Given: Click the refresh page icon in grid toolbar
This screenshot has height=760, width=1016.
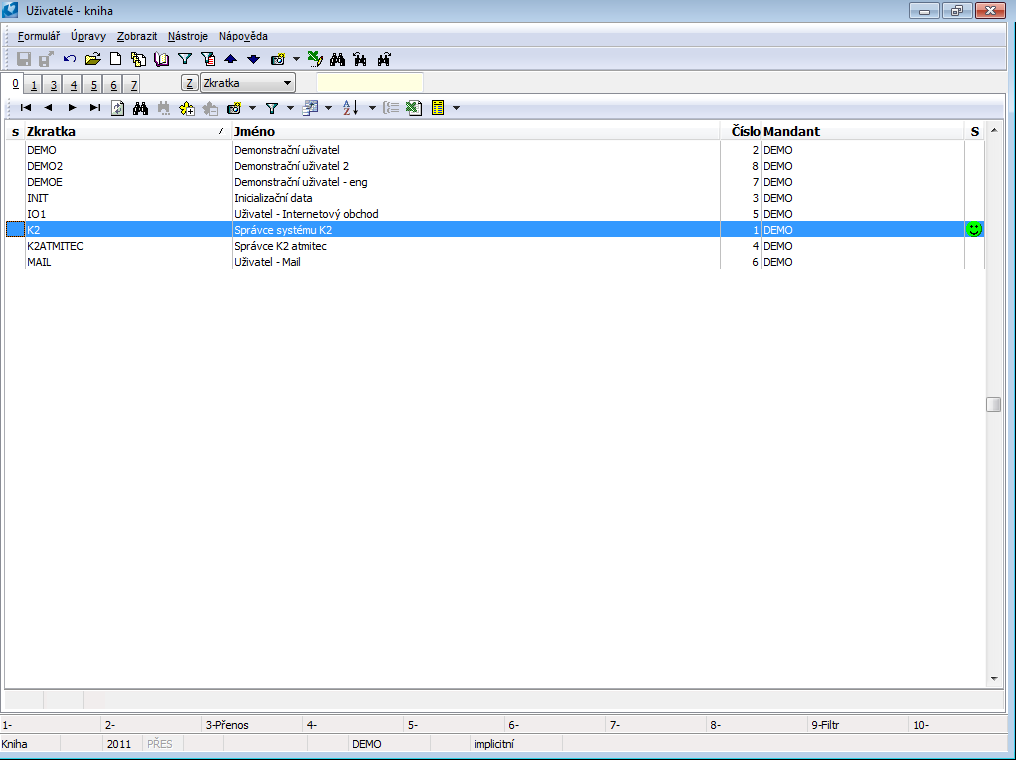Looking at the screenshot, I should click(x=117, y=108).
